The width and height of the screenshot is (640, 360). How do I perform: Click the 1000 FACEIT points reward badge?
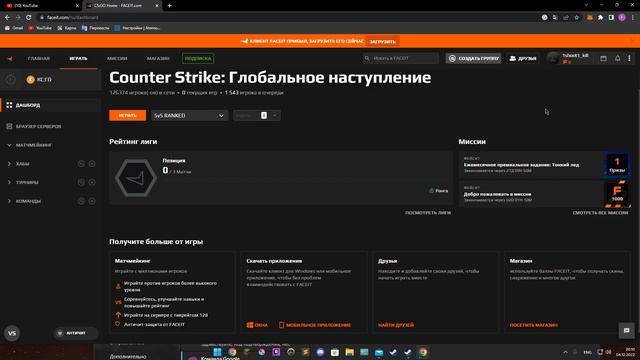(617, 194)
